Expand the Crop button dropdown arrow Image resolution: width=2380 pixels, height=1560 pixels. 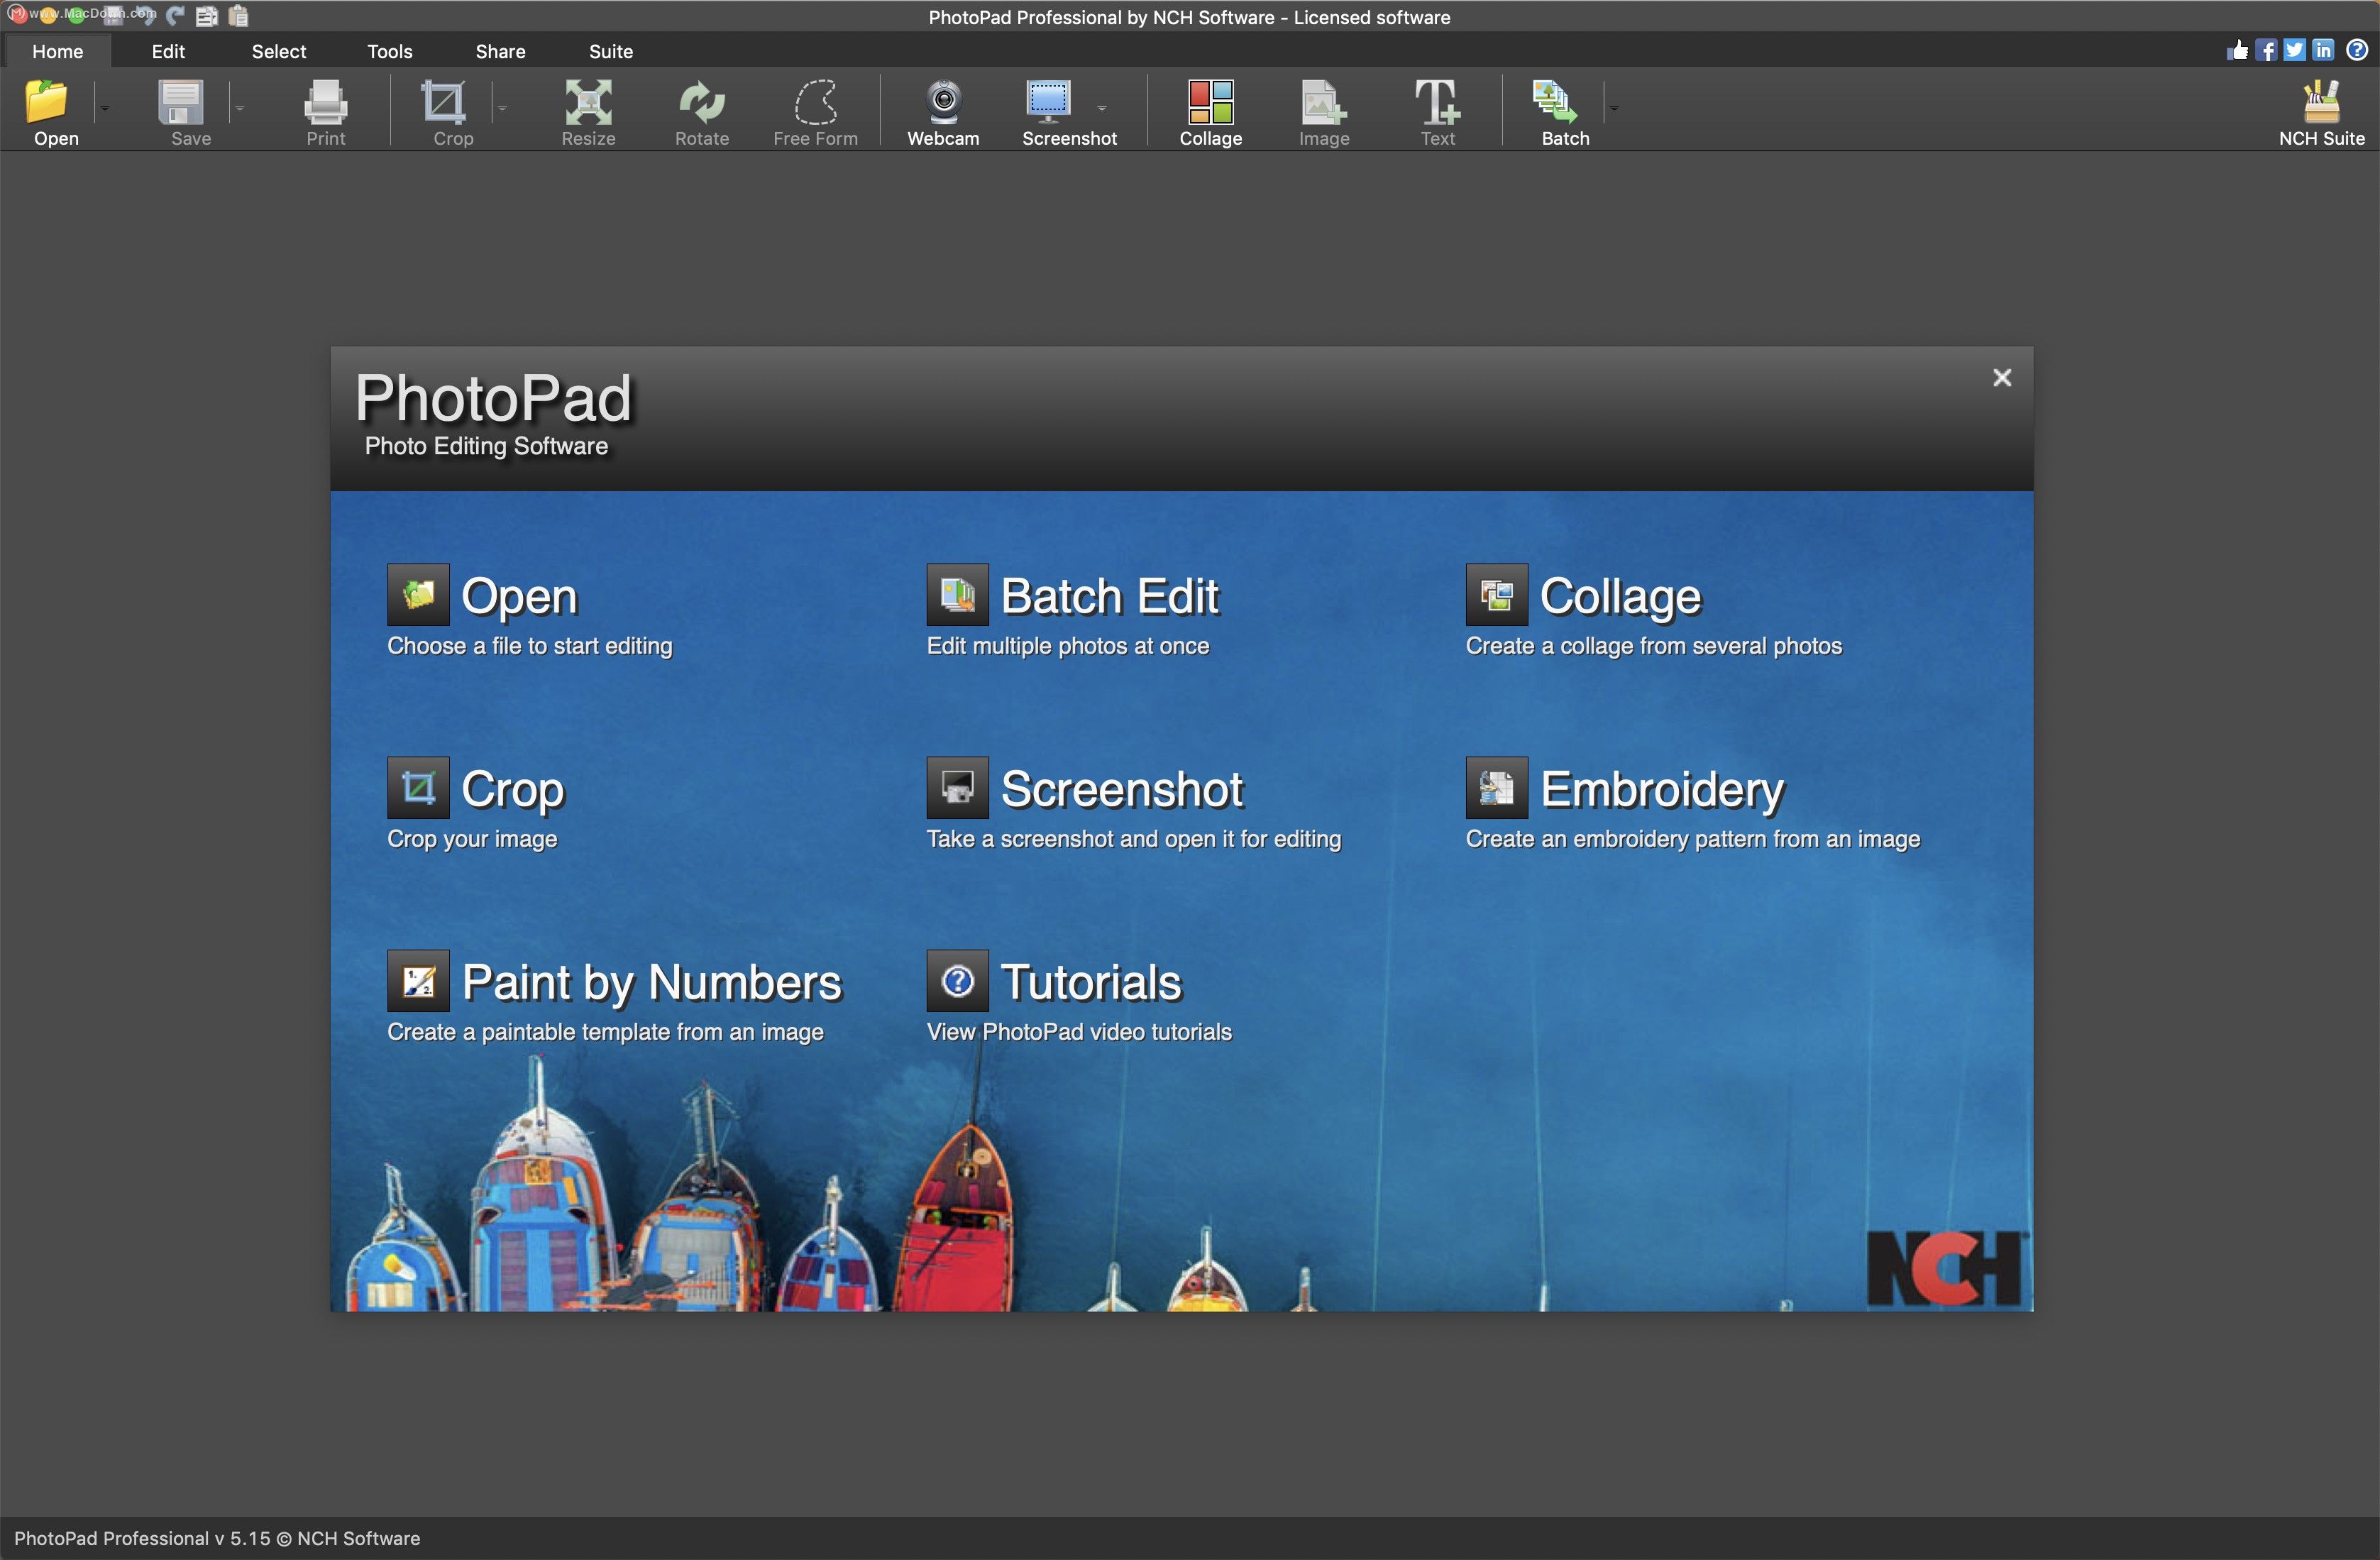pos(502,108)
